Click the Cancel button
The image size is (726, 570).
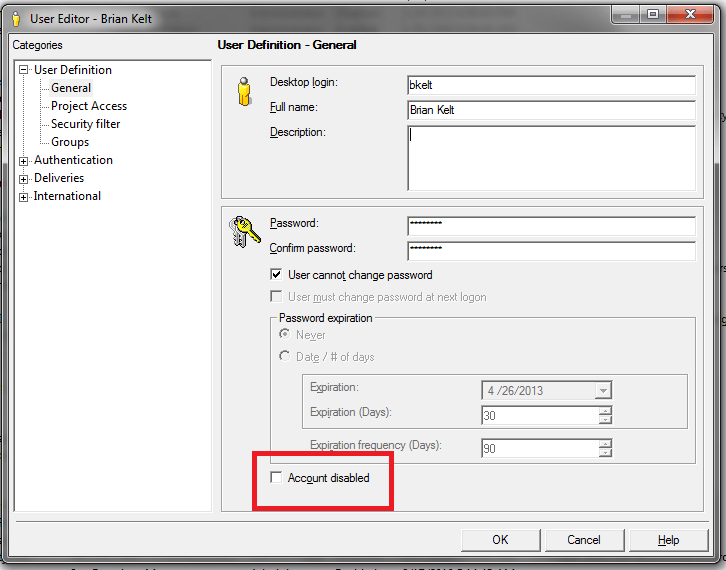(x=584, y=540)
